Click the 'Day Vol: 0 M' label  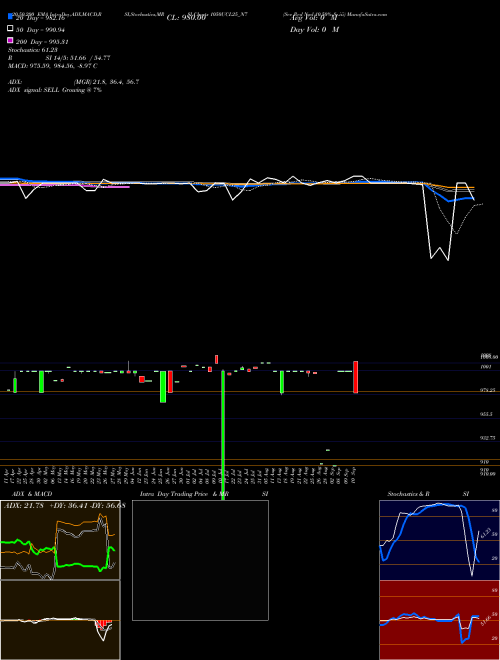pos(314,30)
